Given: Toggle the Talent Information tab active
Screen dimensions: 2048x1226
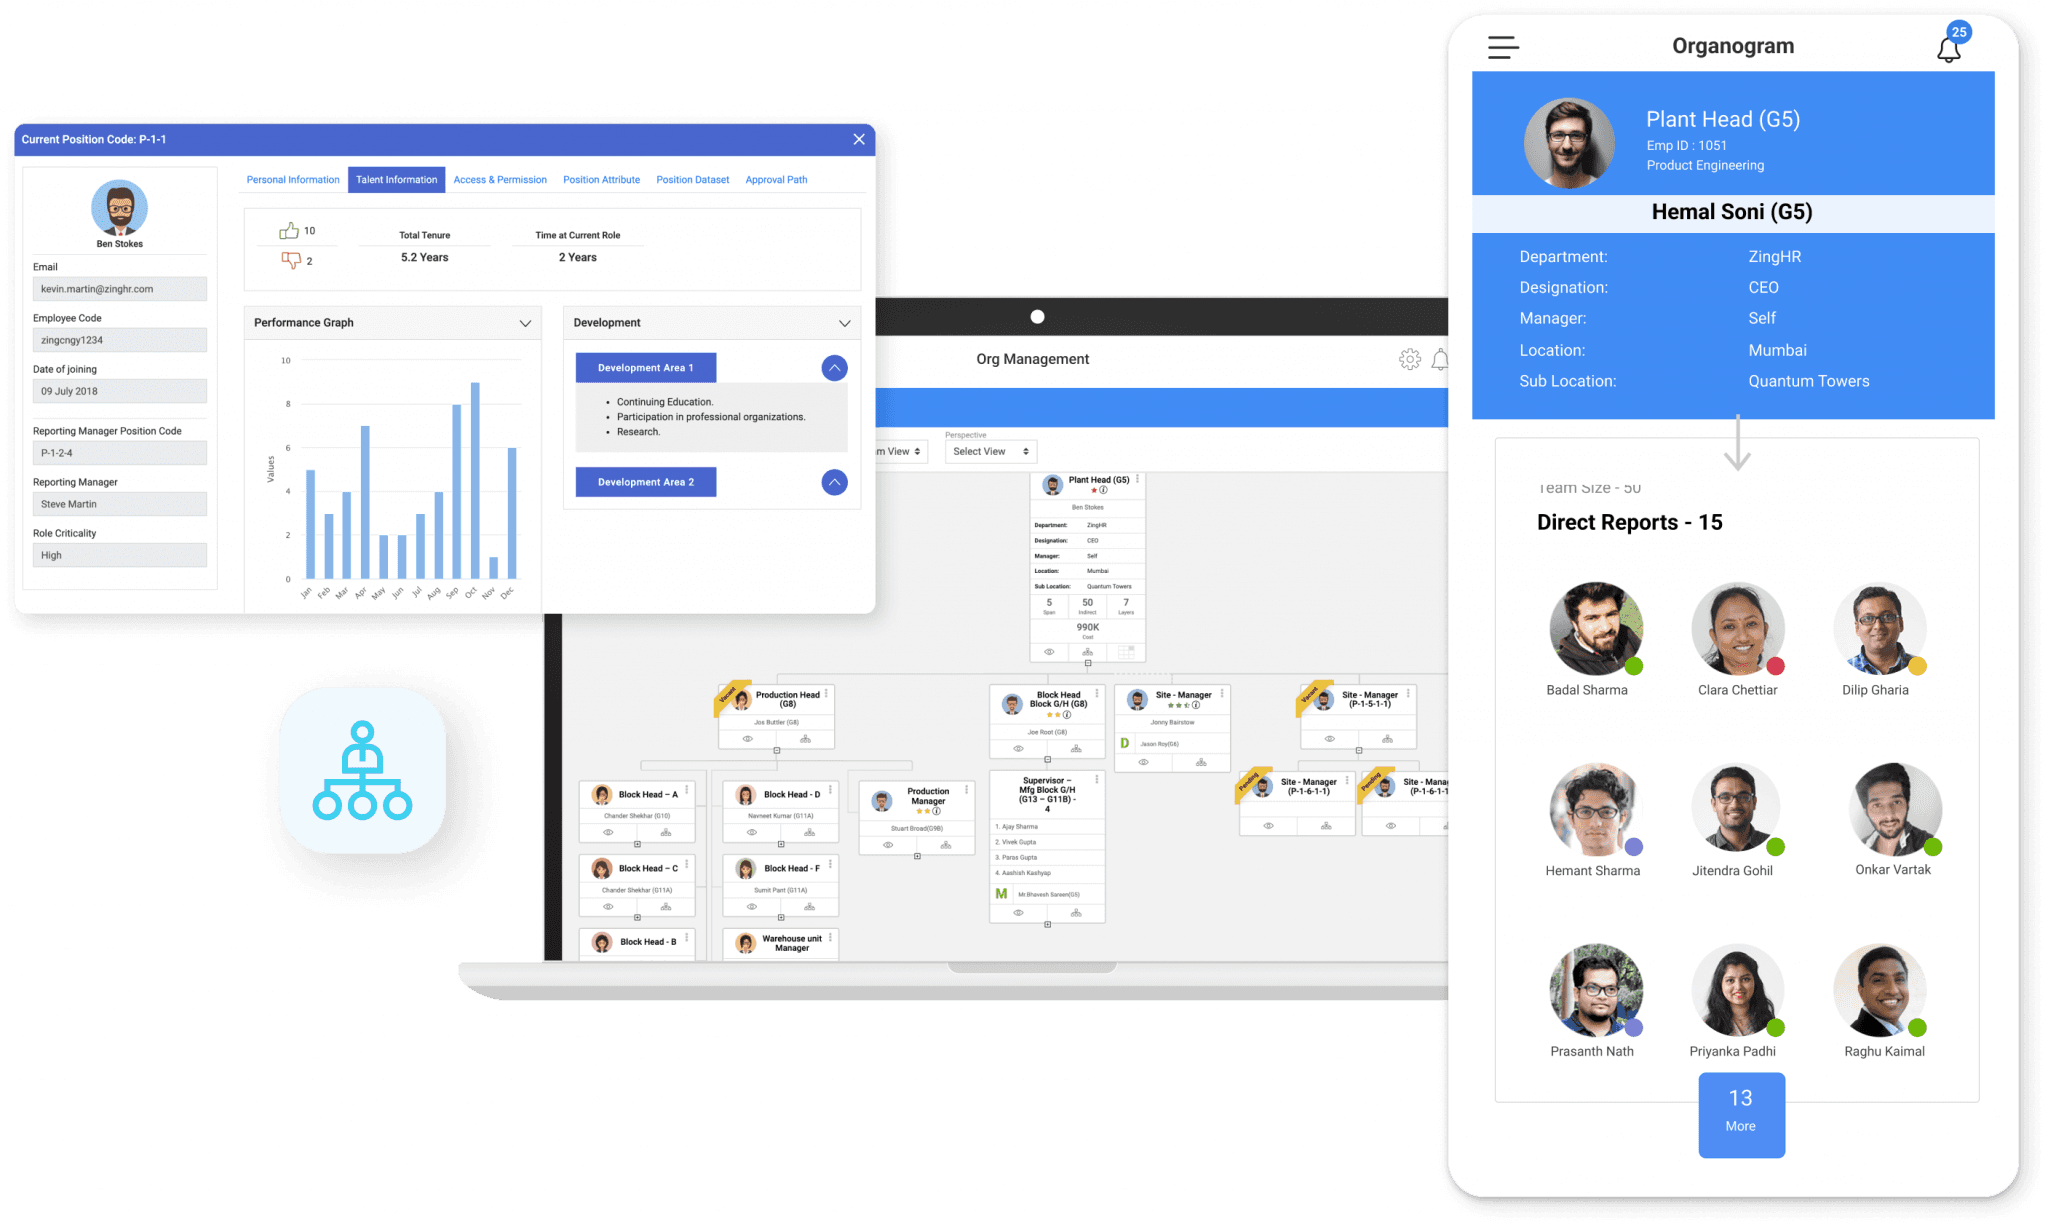Looking at the screenshot, I should (x=397, y=180).
